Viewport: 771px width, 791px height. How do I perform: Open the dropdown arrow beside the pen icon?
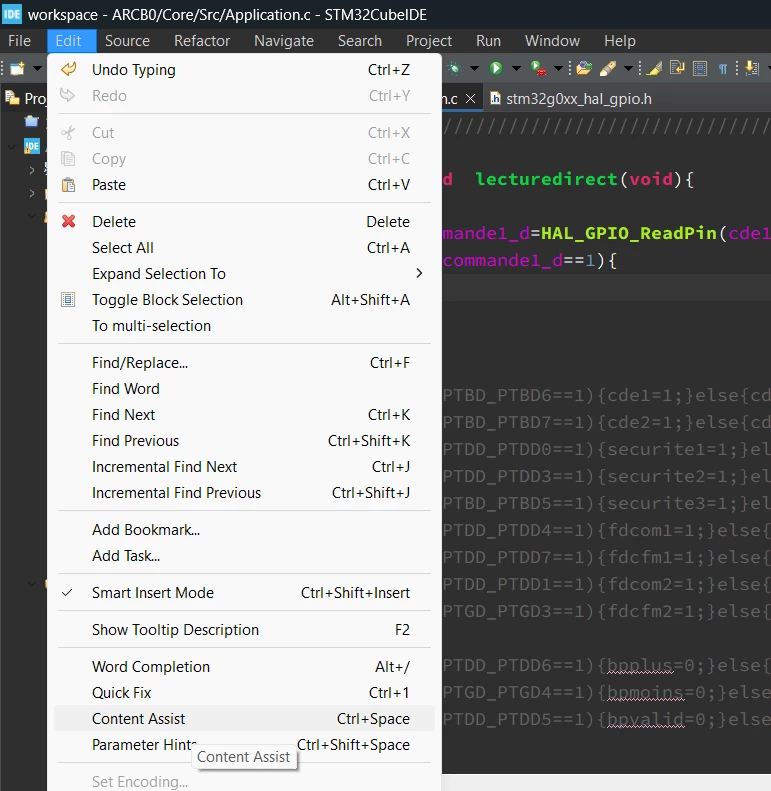628,68
